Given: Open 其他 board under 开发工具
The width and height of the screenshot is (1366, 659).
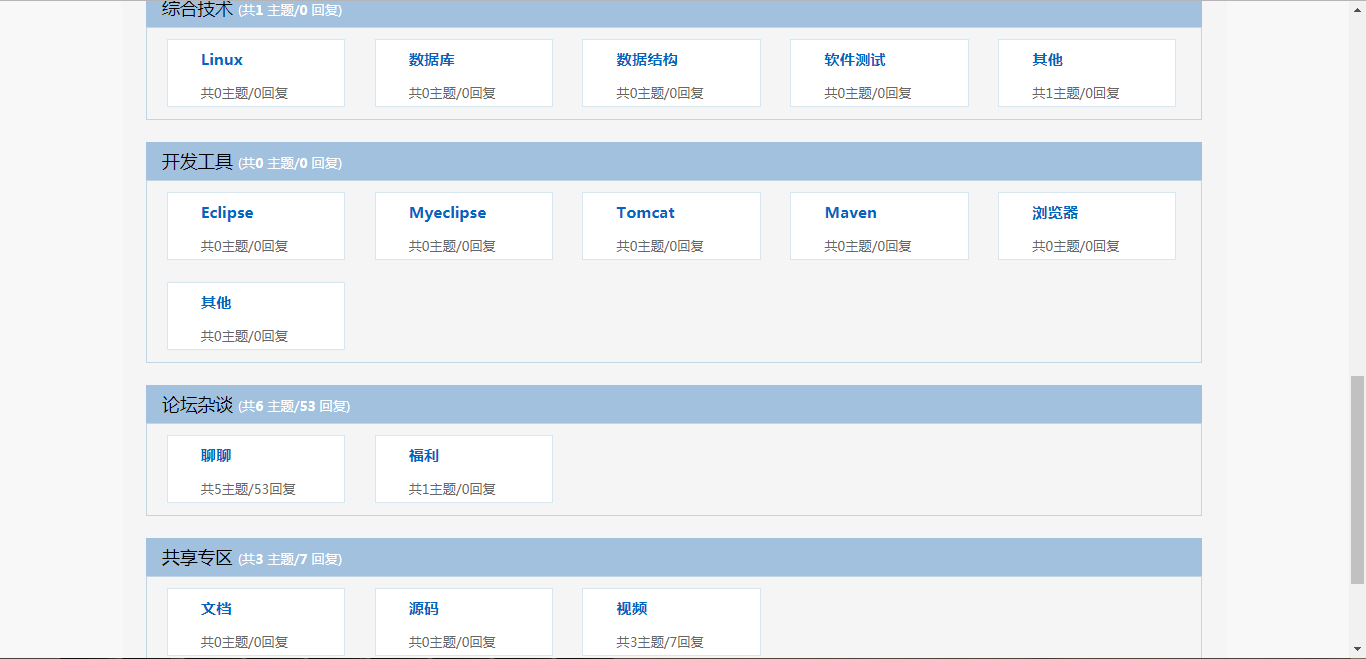Looking at the screenshot, I should point(216,303).
